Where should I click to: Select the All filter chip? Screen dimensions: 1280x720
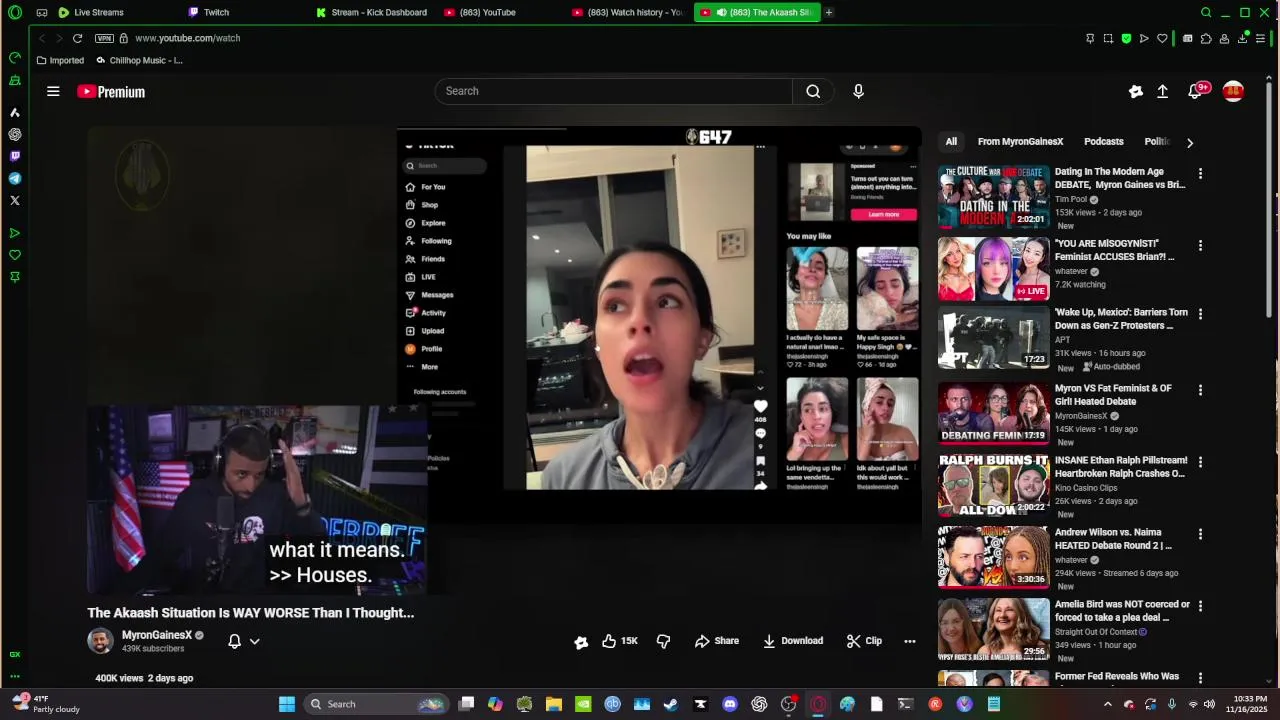tap(951, 142)
